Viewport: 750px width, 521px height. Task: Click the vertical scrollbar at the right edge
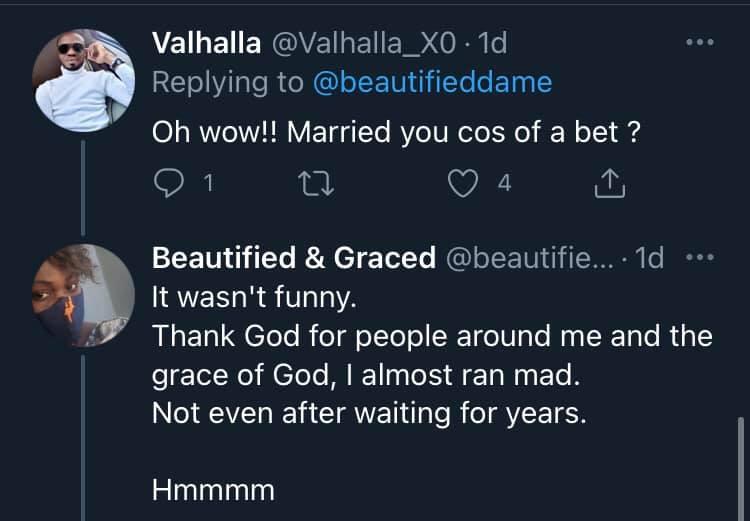point(740,460)
